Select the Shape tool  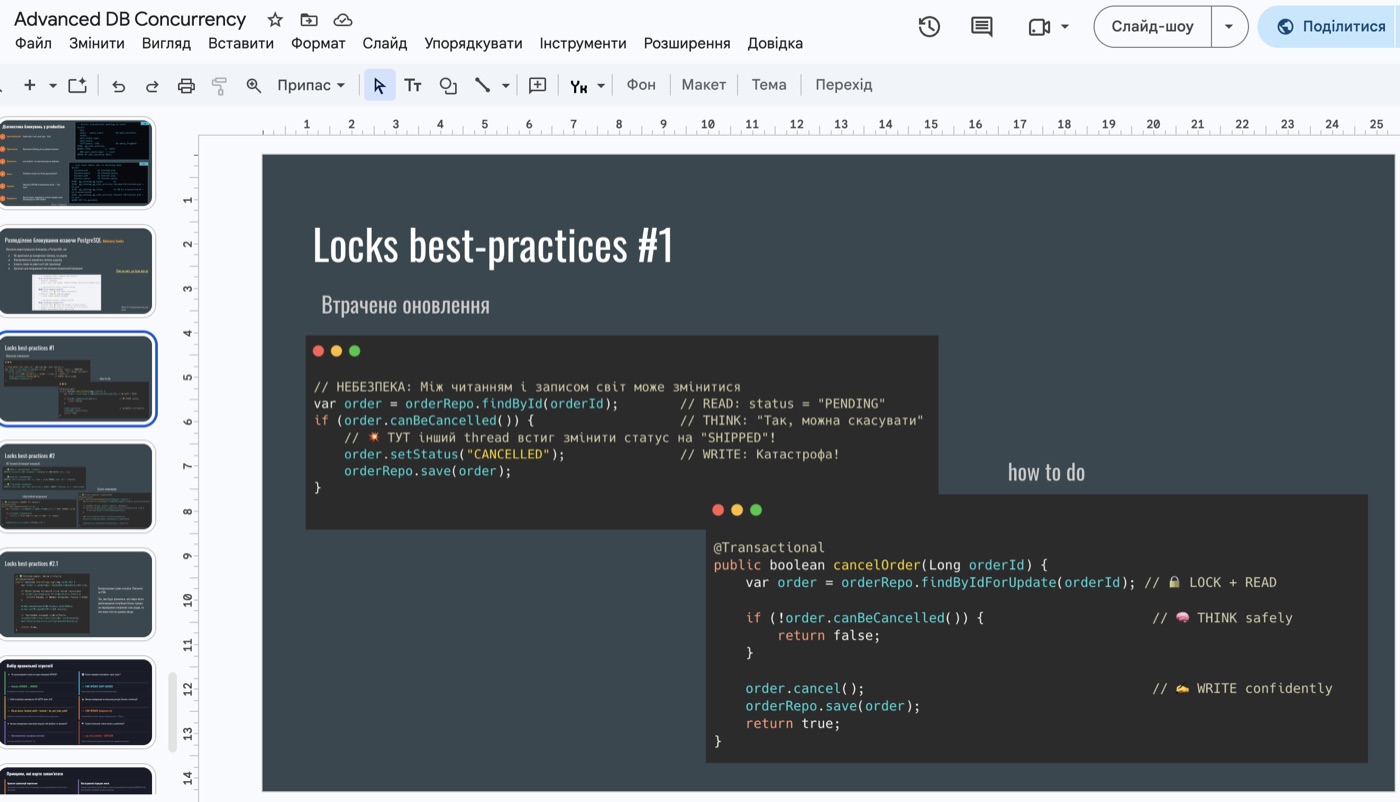click(x=448, y=86)
